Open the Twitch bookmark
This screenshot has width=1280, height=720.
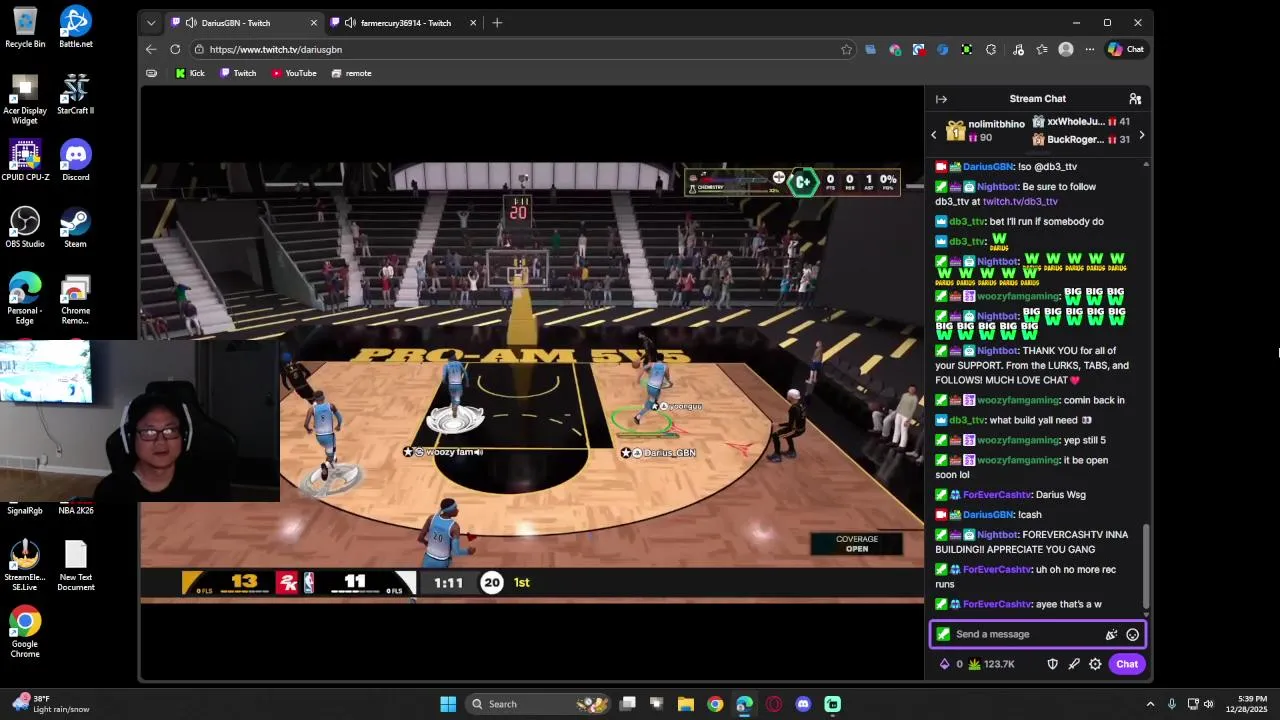[238, 73]
